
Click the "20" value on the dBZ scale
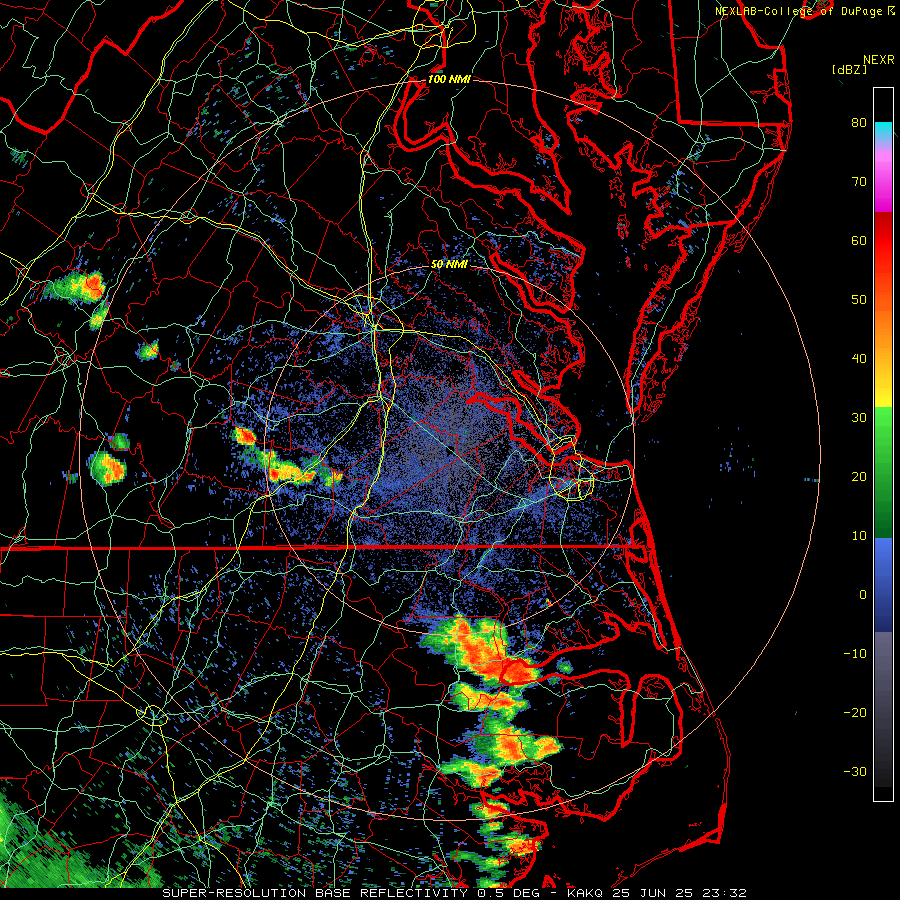(x=859, y=476)
